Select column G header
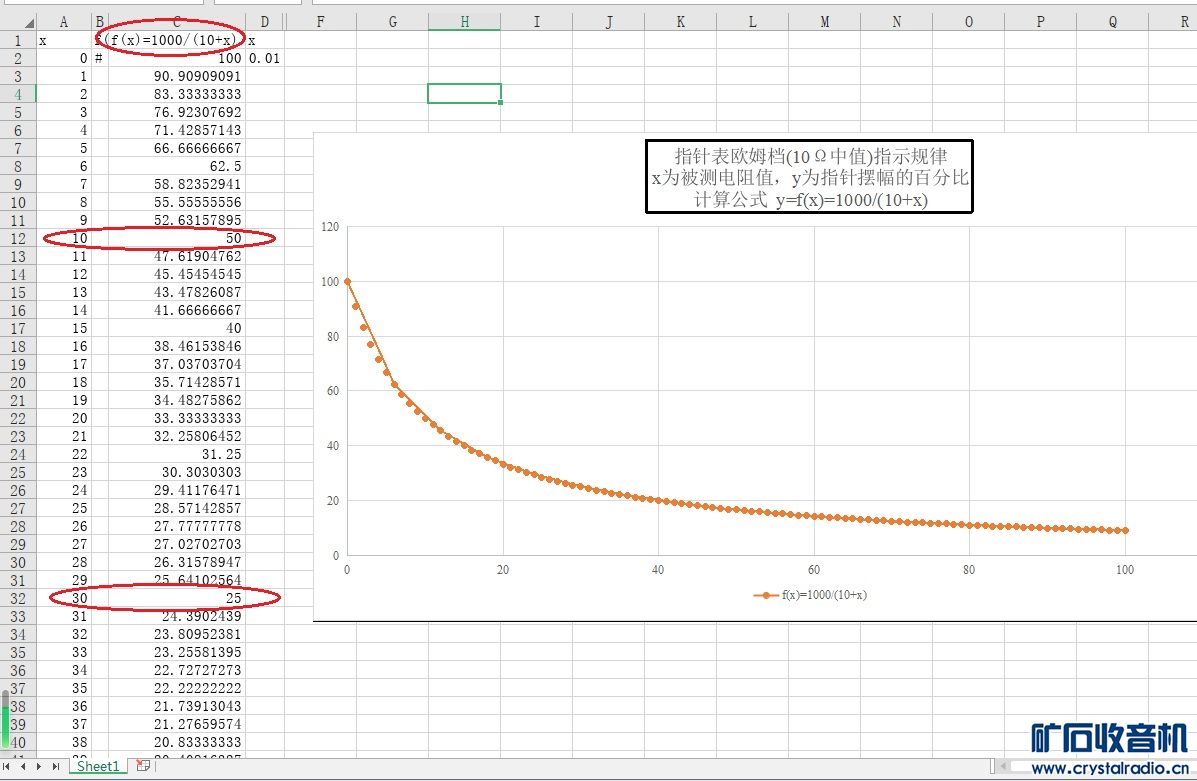 392,21
